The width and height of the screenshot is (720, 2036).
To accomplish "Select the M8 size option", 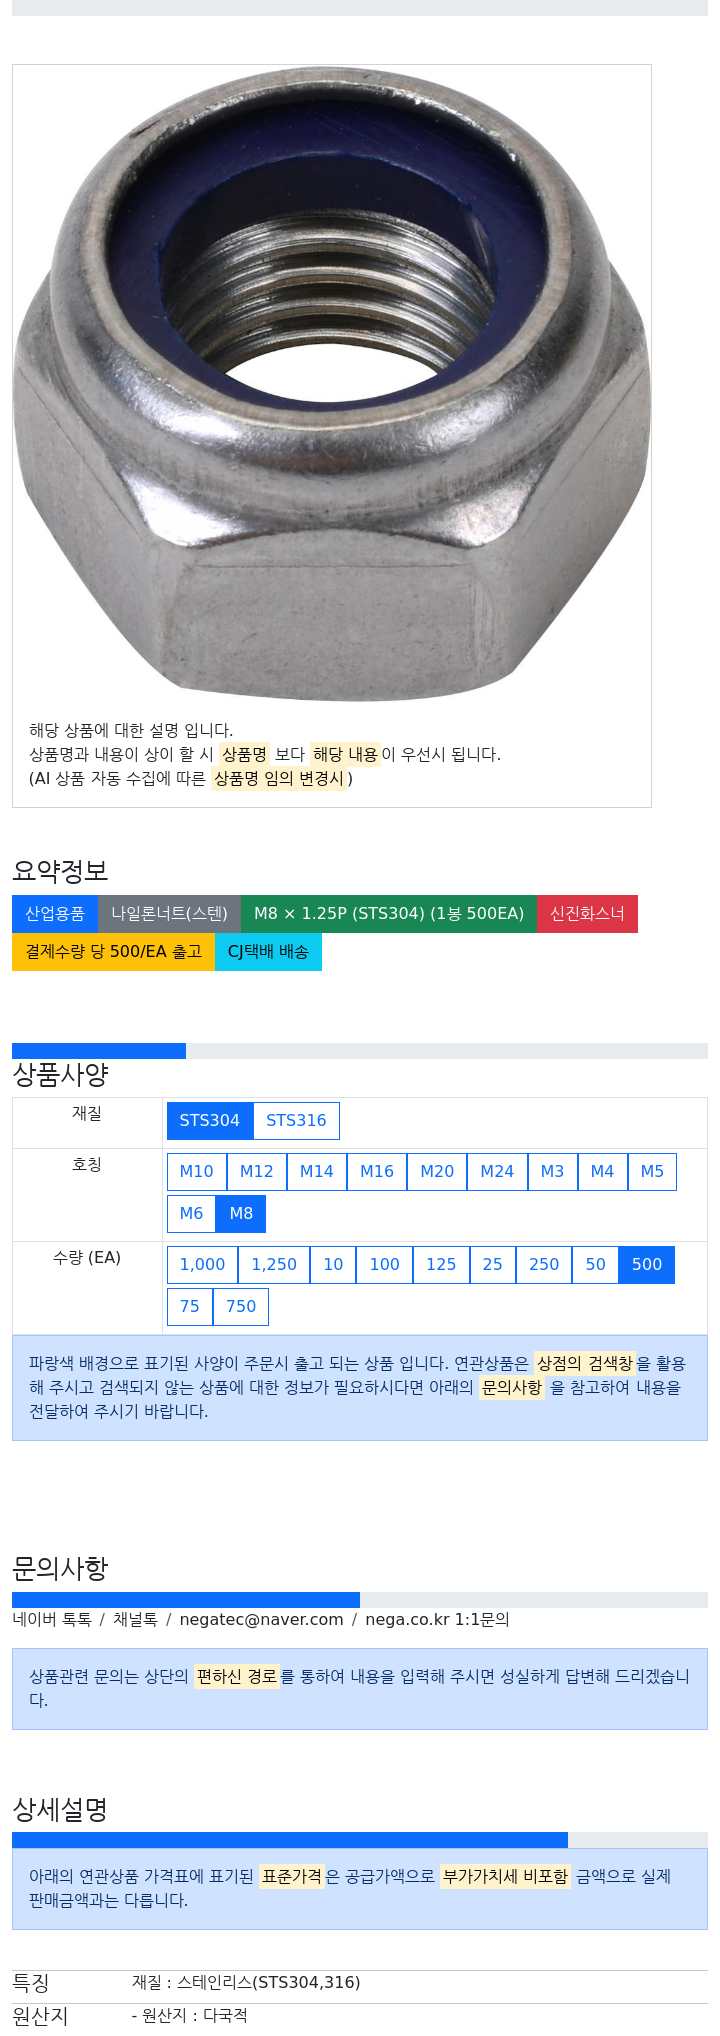I will coord(241,1214).
